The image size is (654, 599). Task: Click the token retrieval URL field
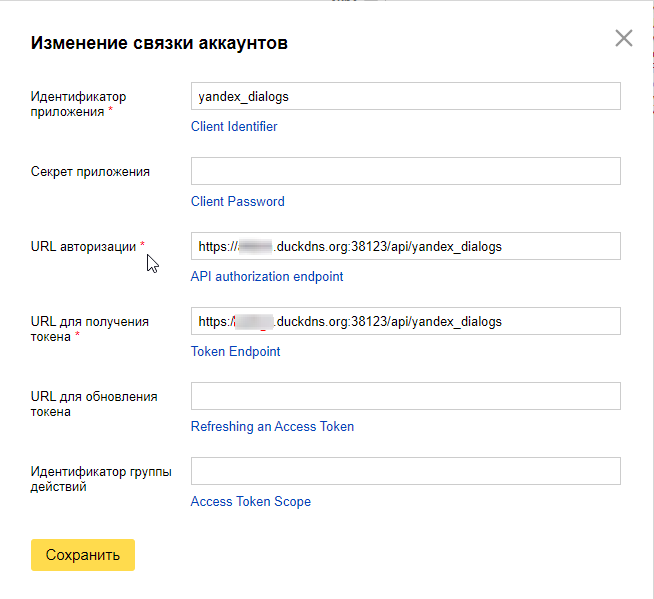pos(405,321)
